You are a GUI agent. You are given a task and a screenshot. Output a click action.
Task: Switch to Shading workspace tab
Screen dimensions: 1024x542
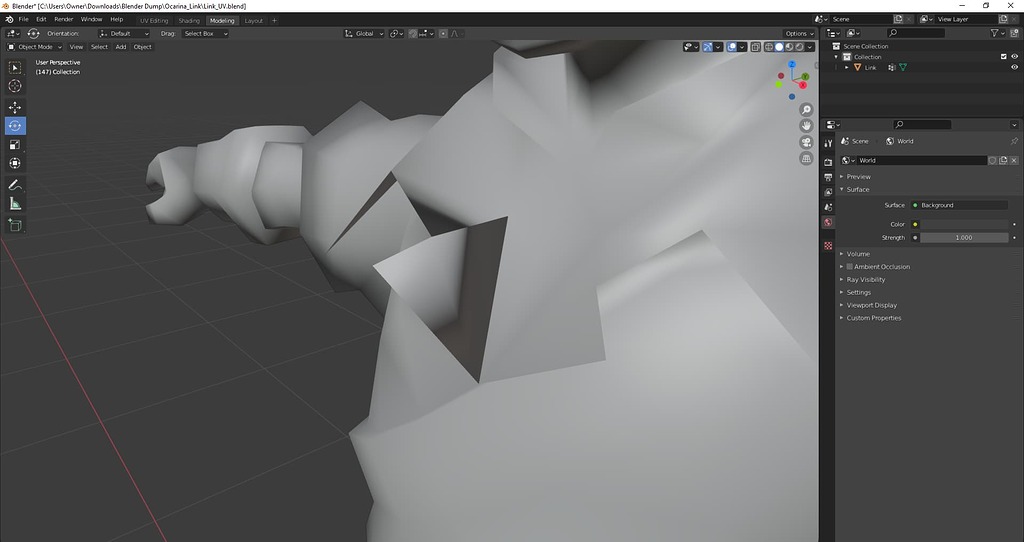pos(189,20)
